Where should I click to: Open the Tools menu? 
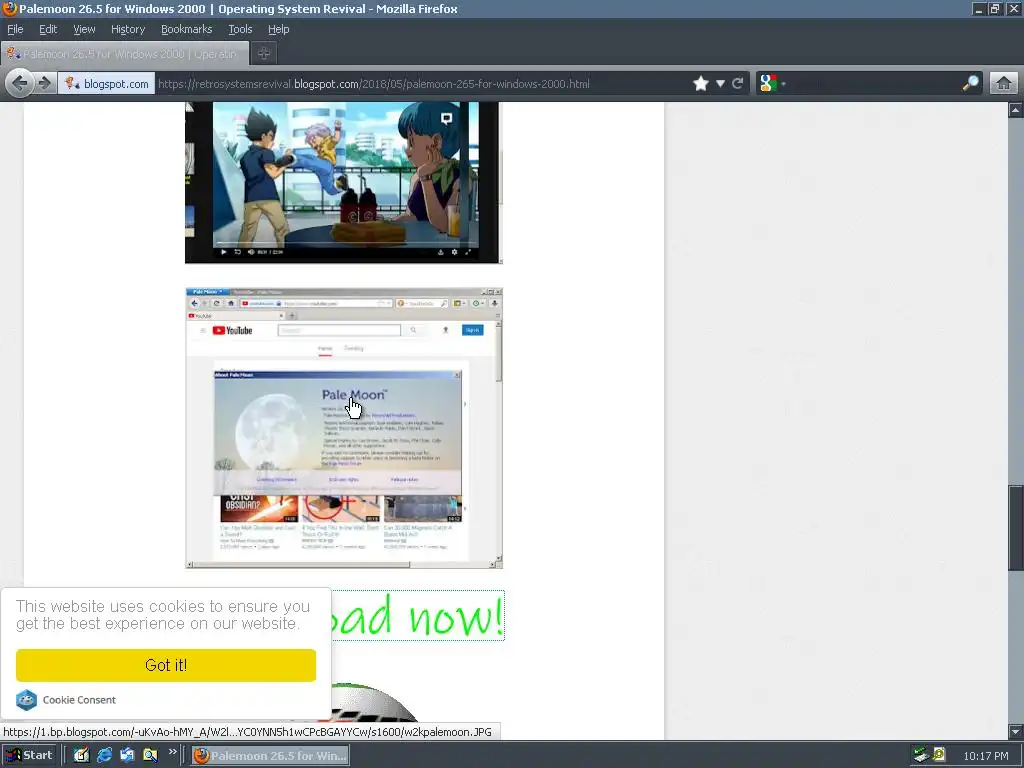[240, 29]
